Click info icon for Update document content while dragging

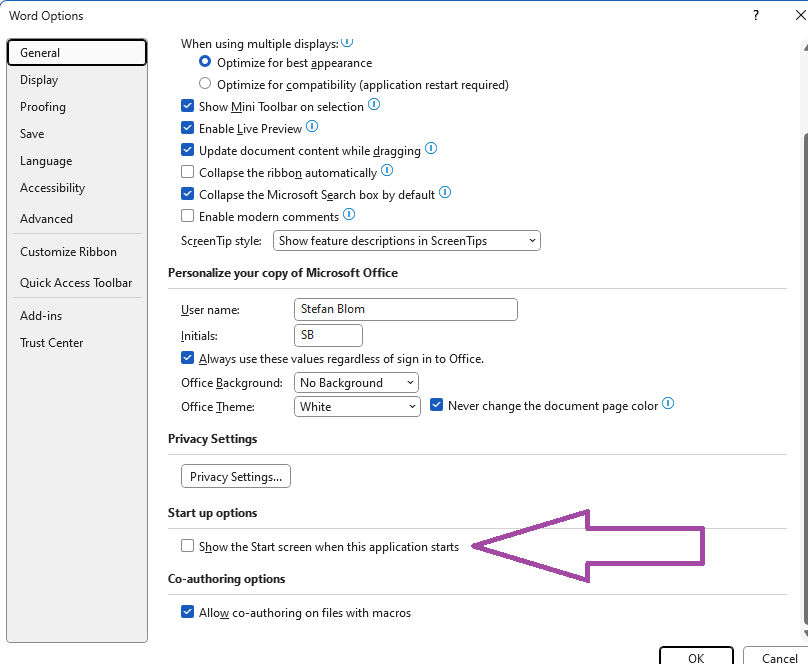pos(431,148)
